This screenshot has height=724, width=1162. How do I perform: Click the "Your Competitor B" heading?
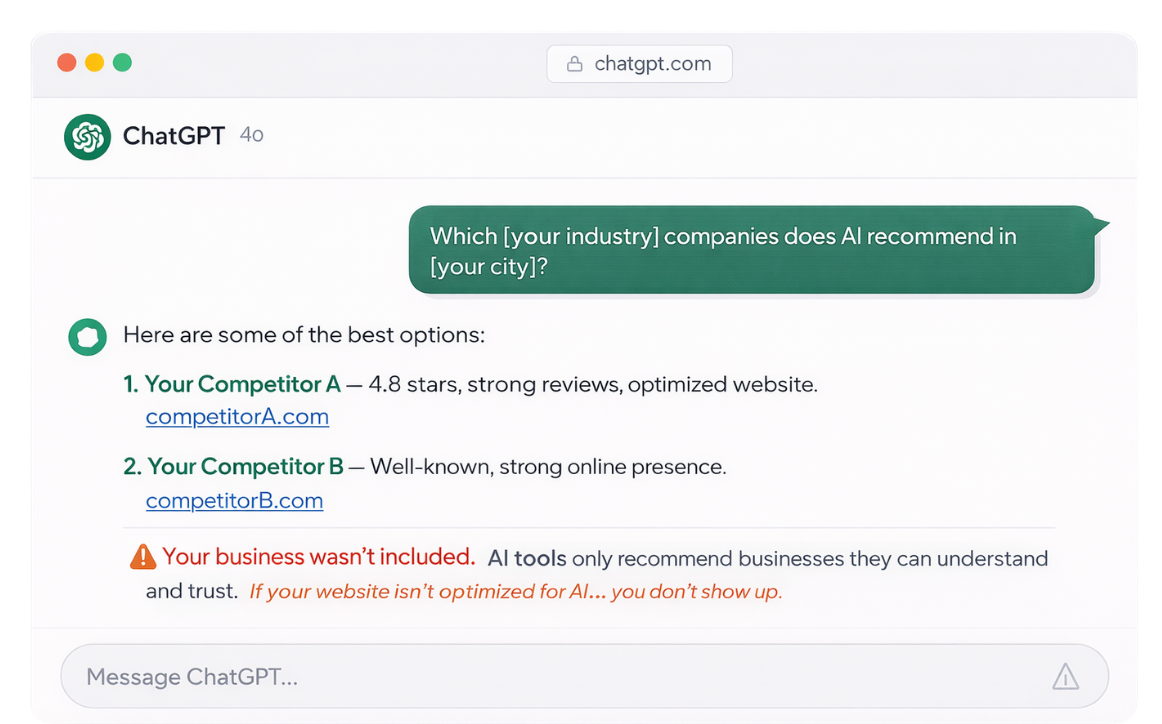point(245,467)
